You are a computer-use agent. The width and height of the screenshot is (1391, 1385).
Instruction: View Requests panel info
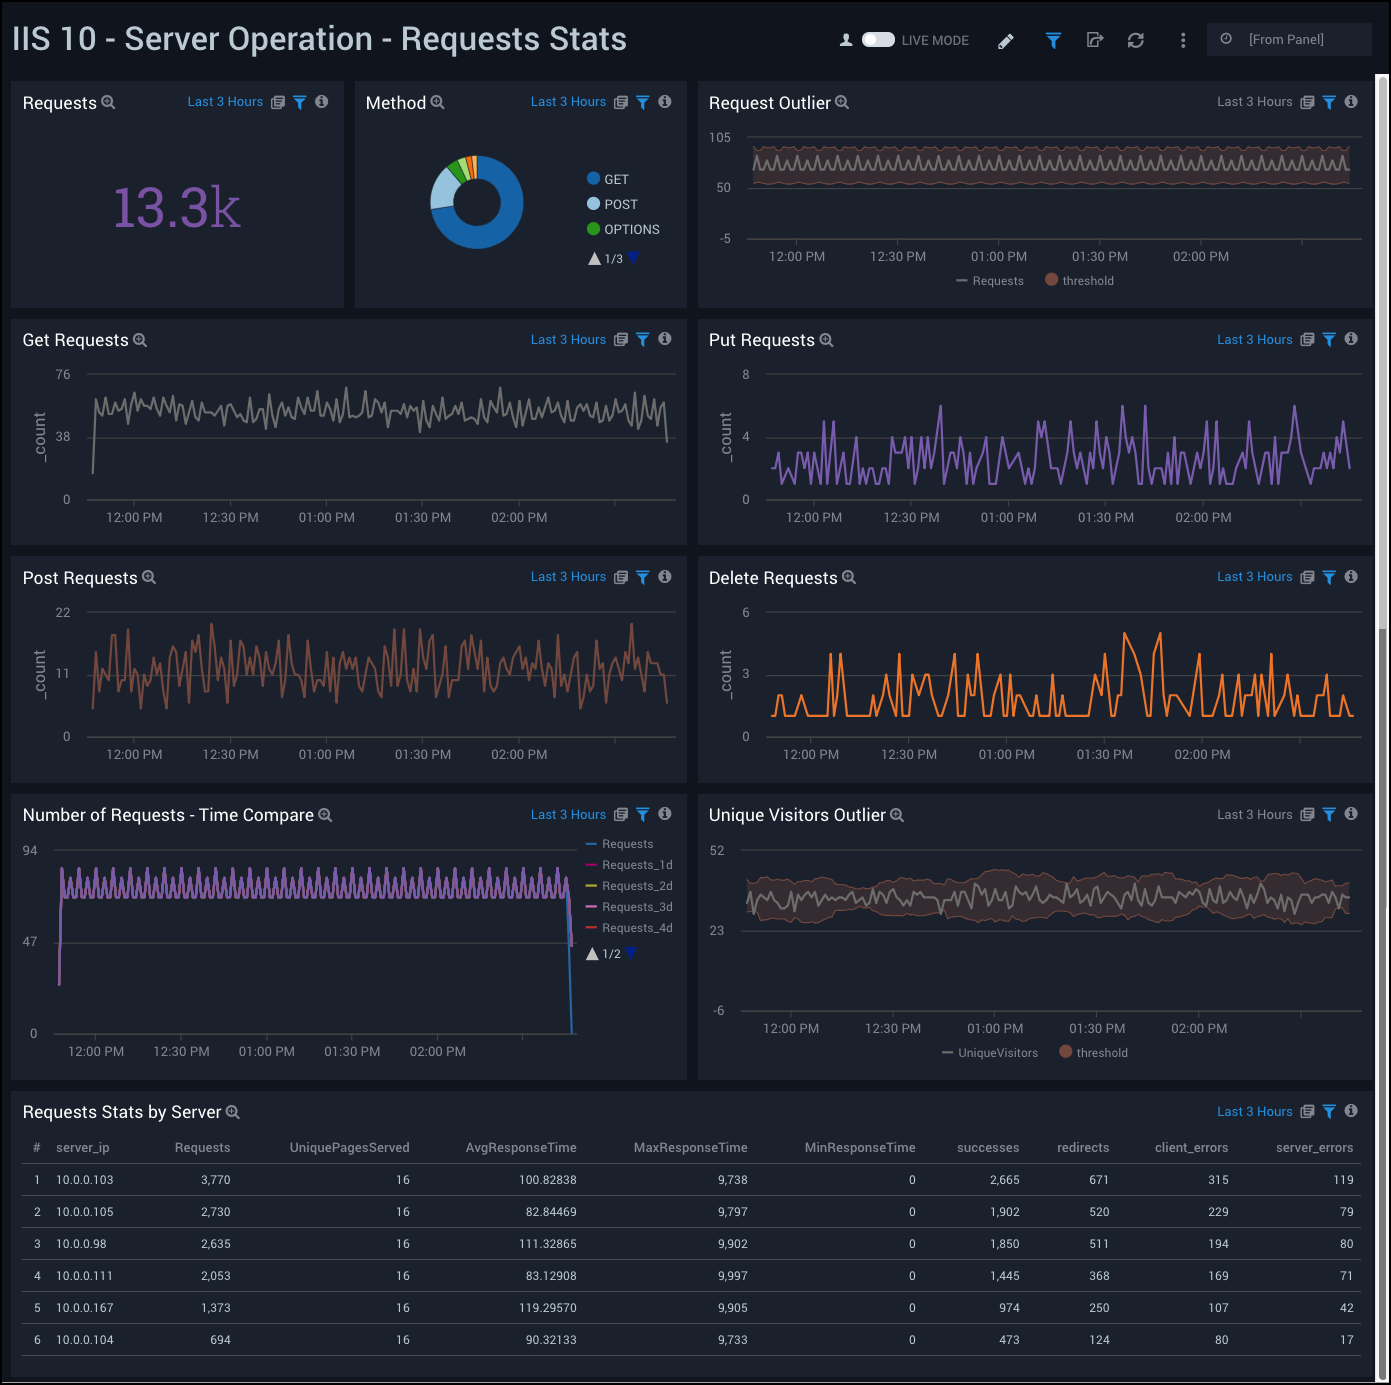[322, 102]
